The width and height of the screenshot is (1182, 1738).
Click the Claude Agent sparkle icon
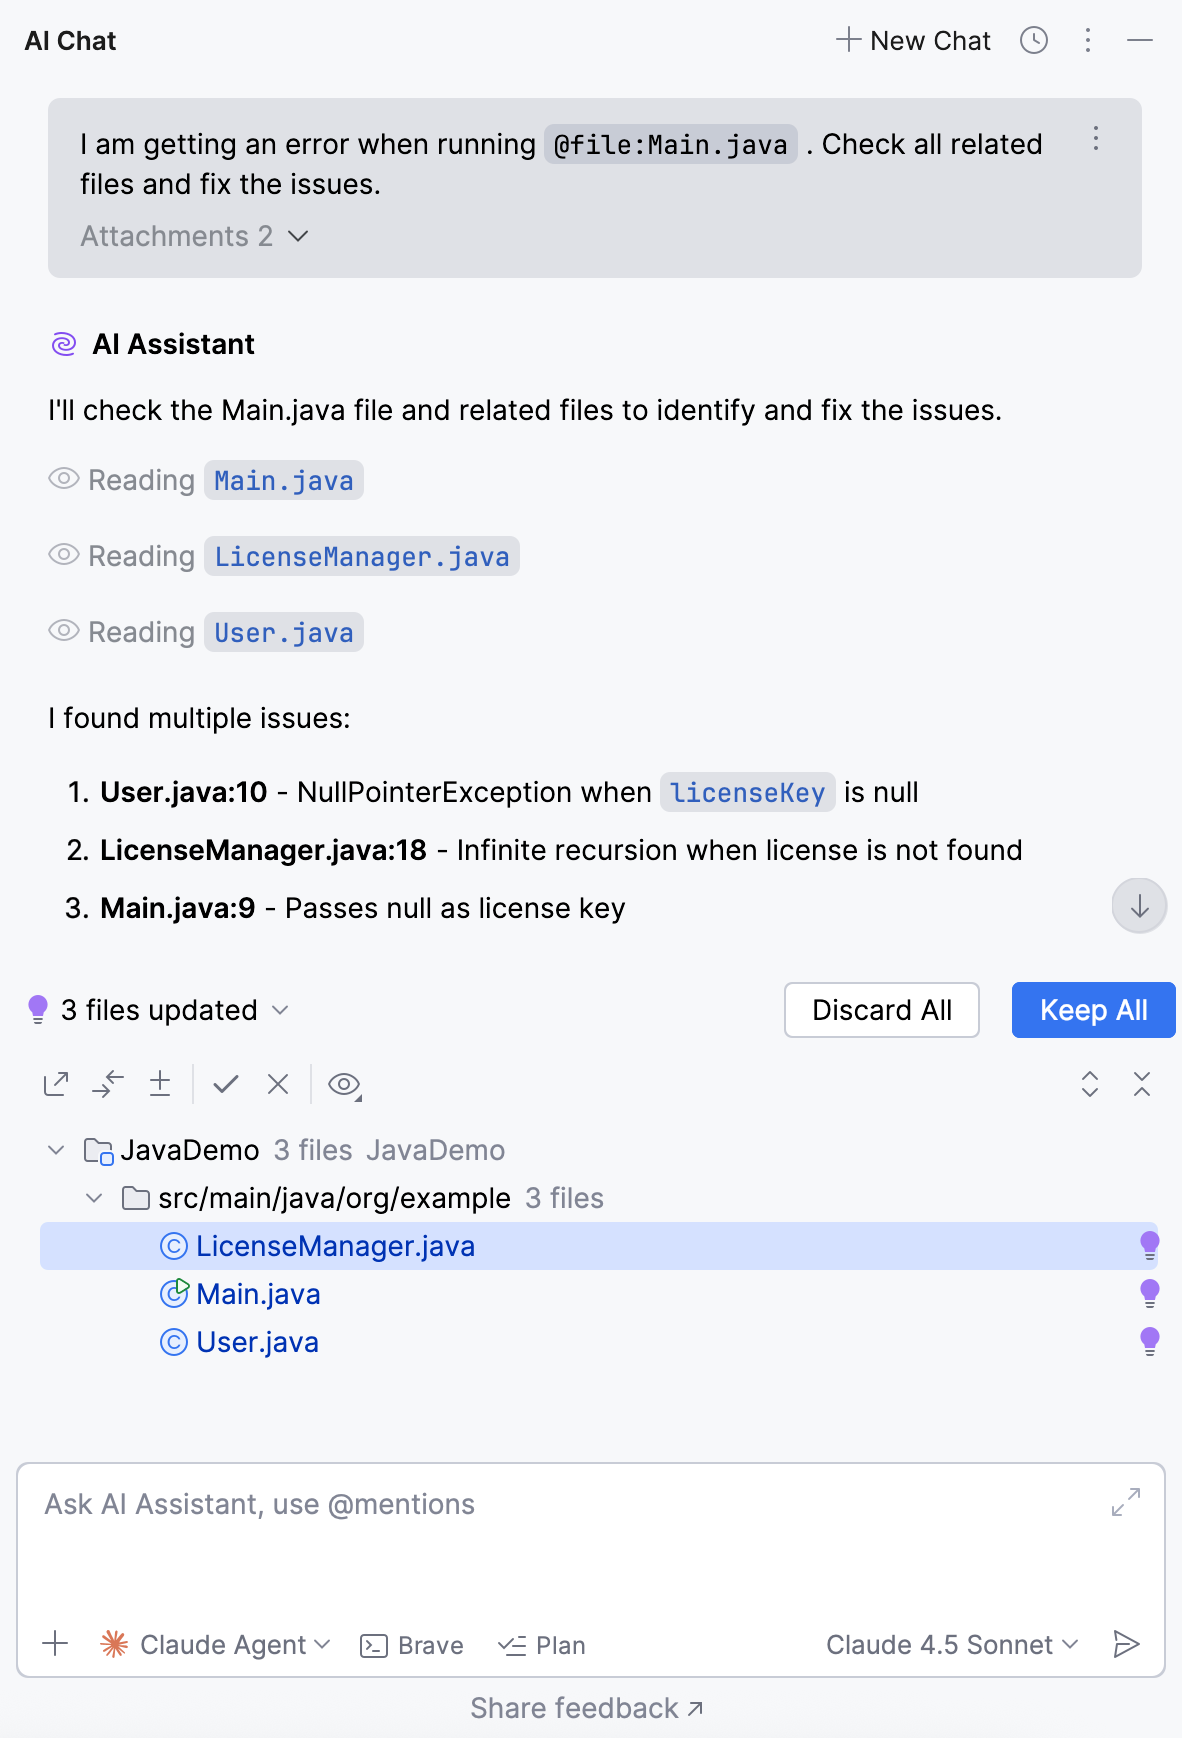click(114, 1644)
